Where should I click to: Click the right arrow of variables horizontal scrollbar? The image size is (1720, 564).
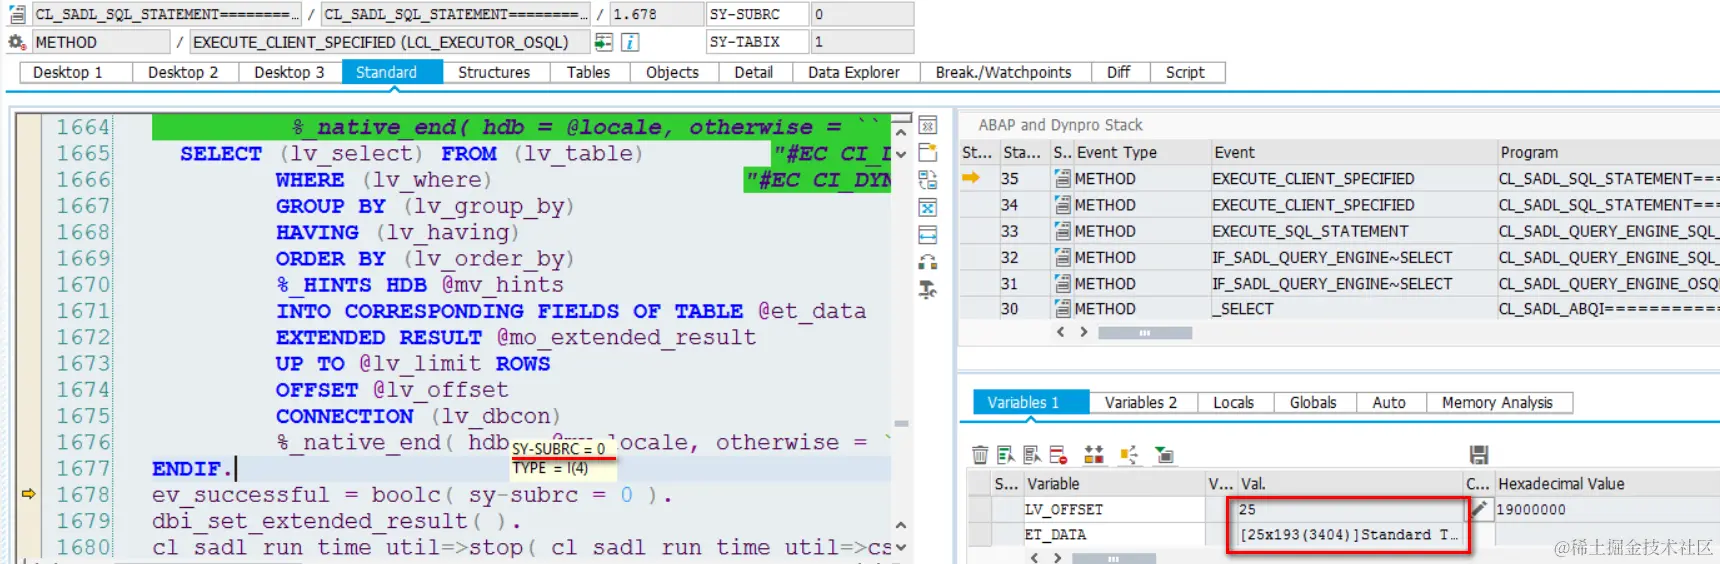[1057, 557]
